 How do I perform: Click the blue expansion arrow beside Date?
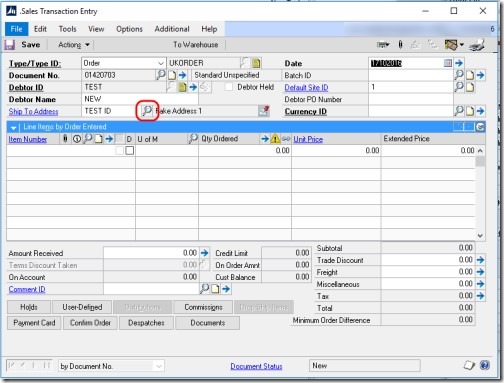tap(459, 63)
